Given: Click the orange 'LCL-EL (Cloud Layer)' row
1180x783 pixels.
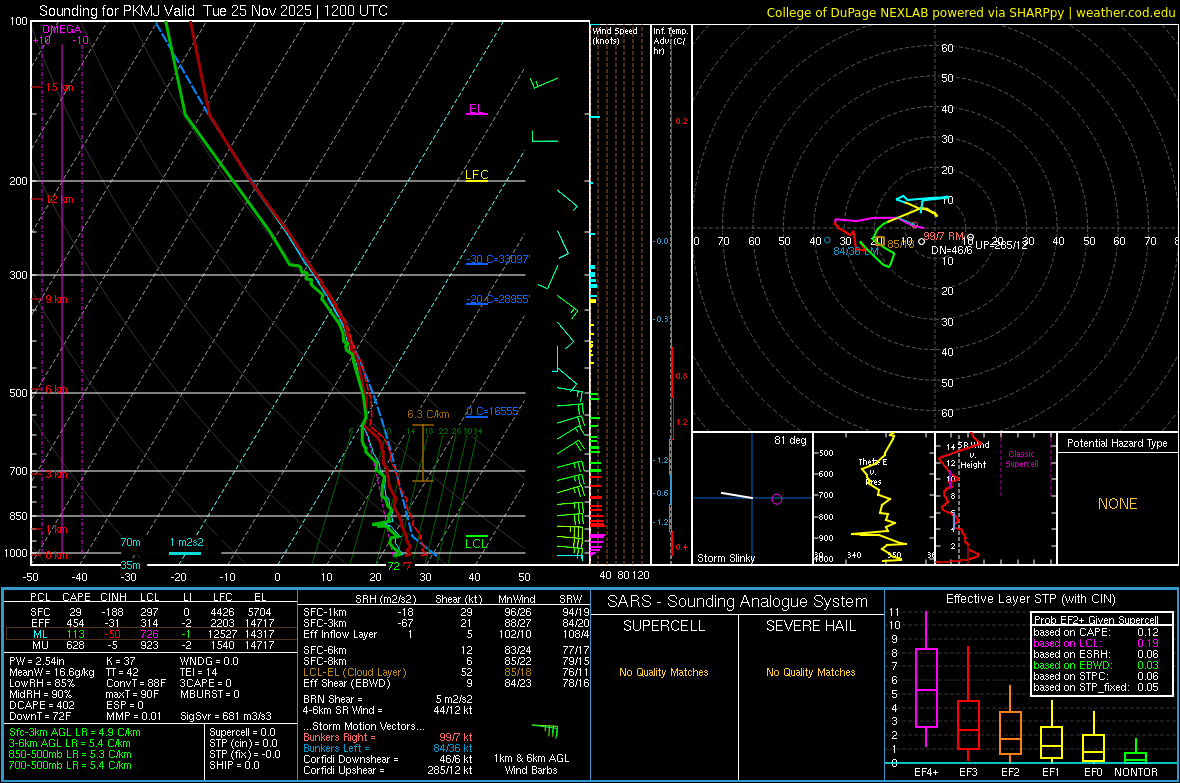Looking at the screenshot, I should pos(446,672).
